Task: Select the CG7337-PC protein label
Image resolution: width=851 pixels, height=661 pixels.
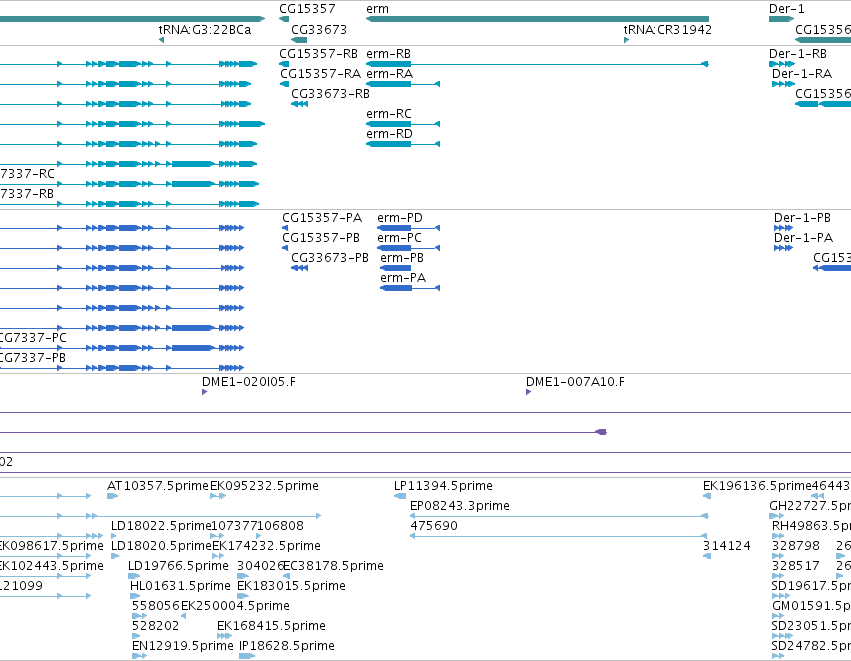Action: (33, 338)
